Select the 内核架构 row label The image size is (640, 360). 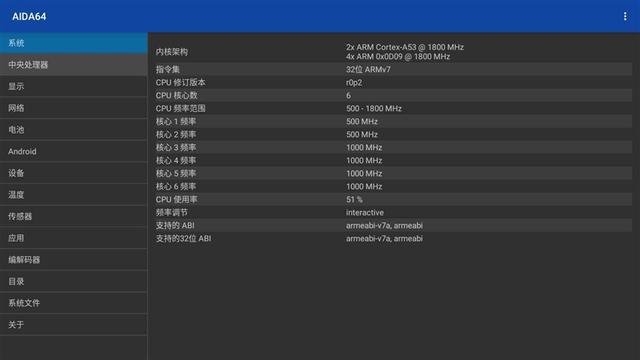pyautogui.click(x=171, y=52)
